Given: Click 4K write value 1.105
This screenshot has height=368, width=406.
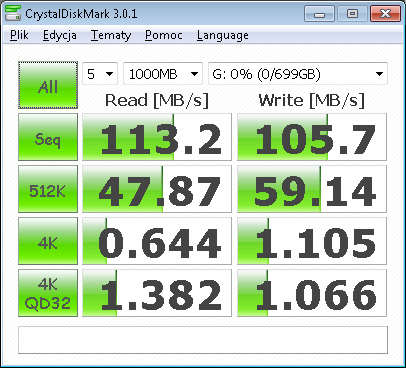Looking at the screenshot, I should coord(312,241).
